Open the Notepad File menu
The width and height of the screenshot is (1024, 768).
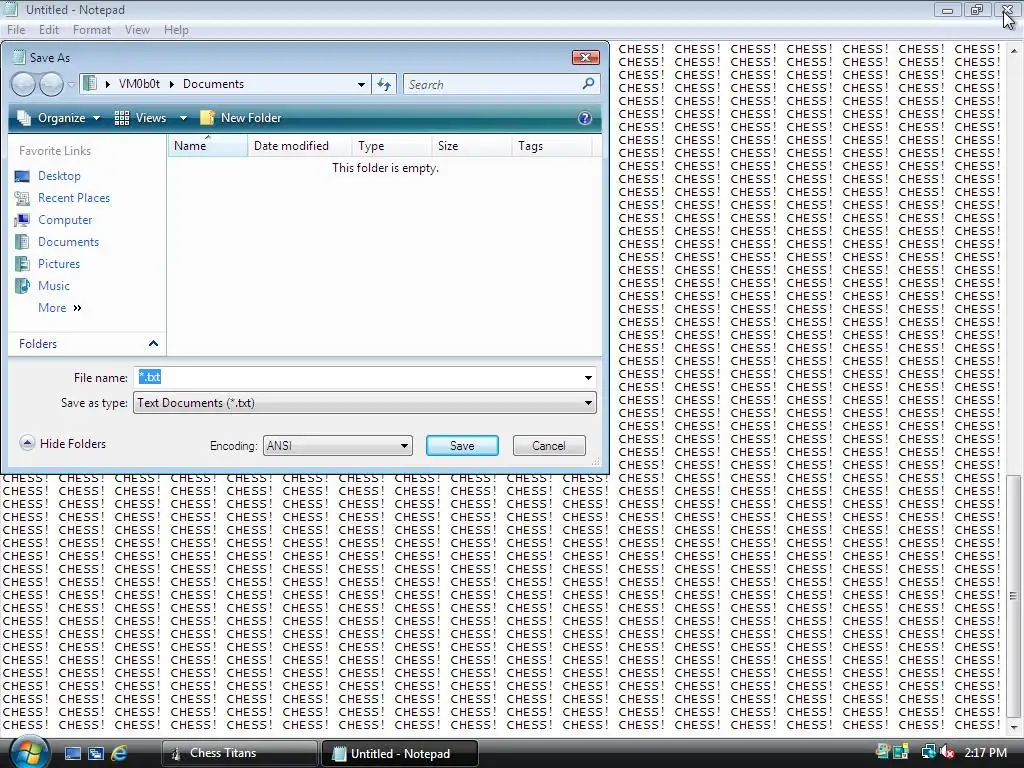pos(16,30)
